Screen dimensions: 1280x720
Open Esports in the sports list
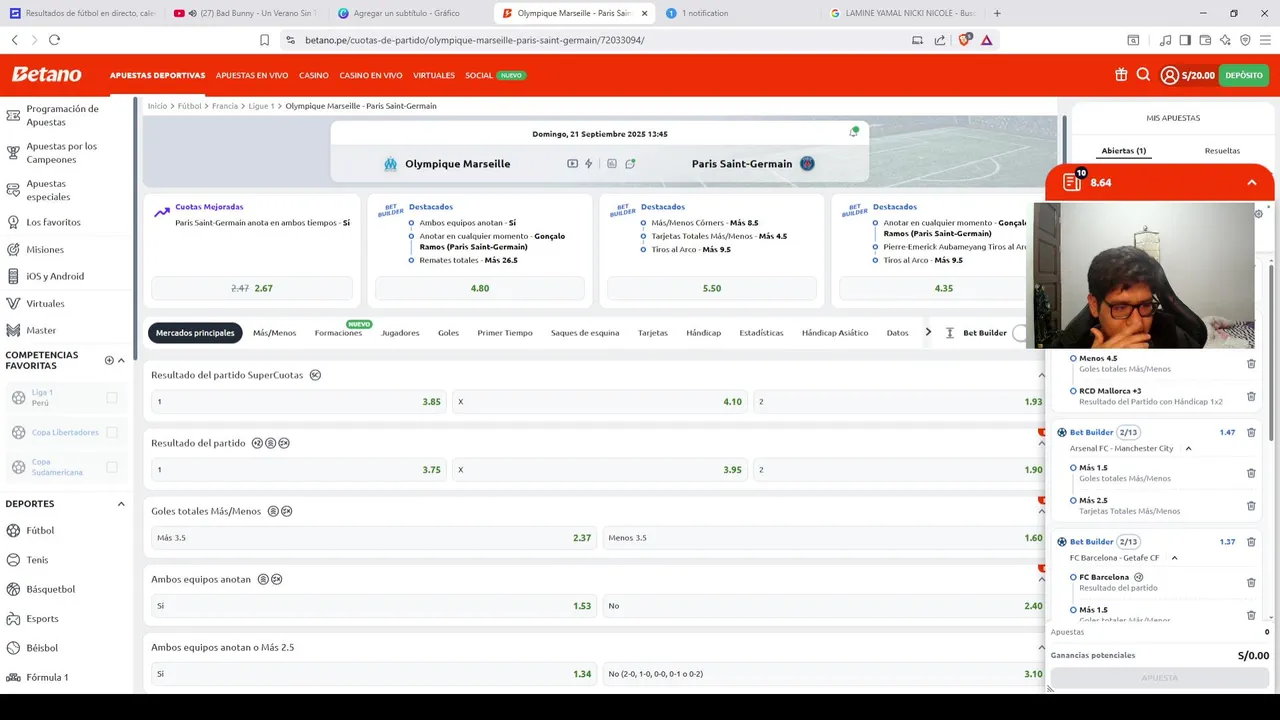coord(42,619)
